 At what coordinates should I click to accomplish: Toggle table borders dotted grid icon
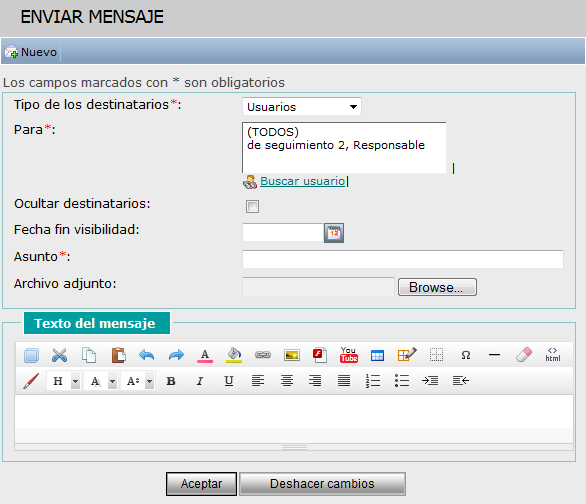(436, 355)
